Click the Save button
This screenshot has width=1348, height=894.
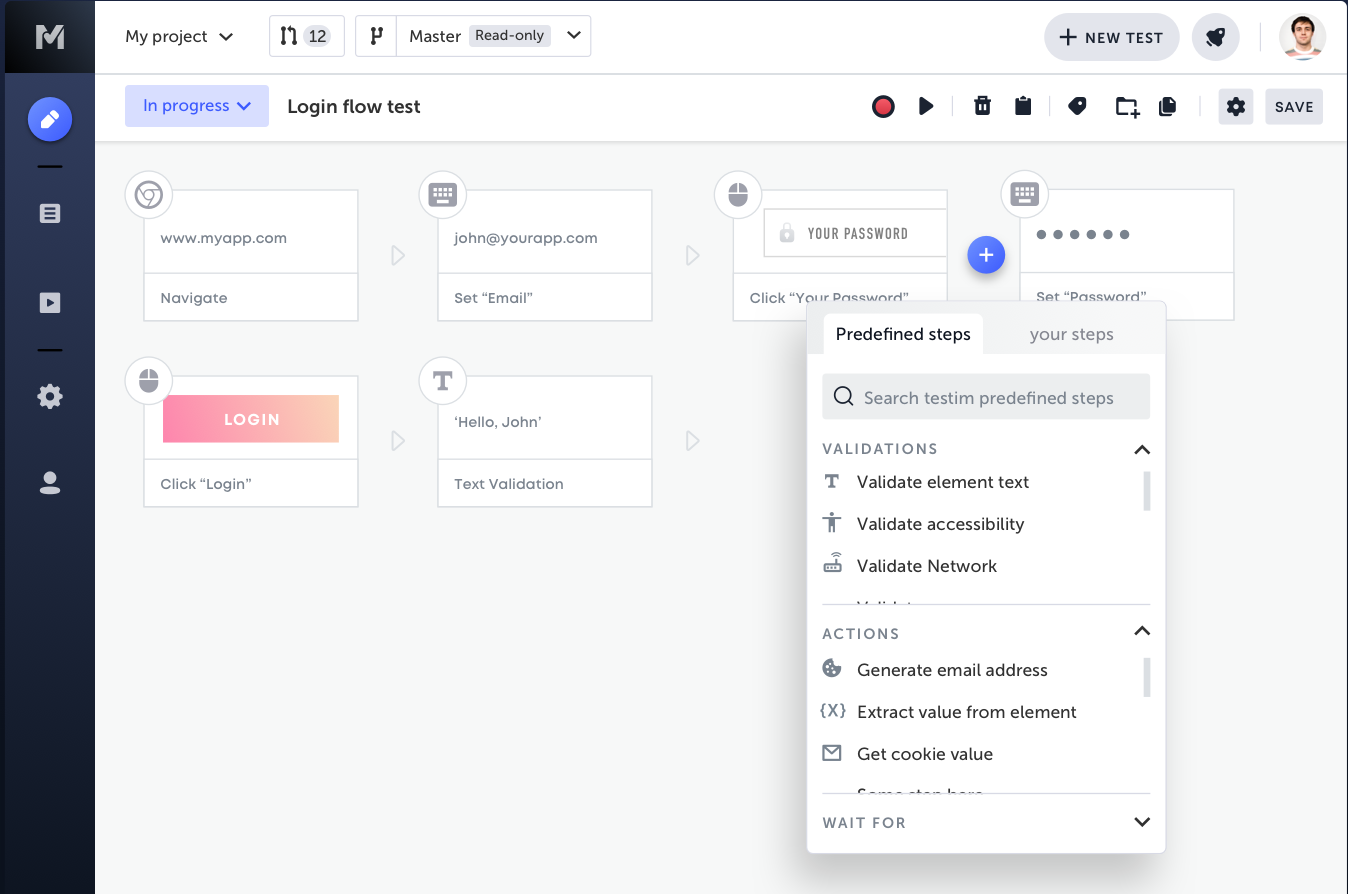point(1294,107)
